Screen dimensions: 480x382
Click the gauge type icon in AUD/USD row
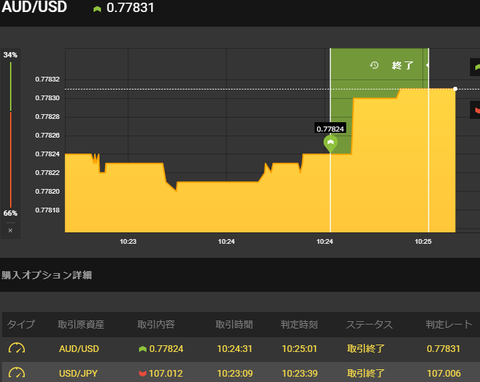coord(17,348)
